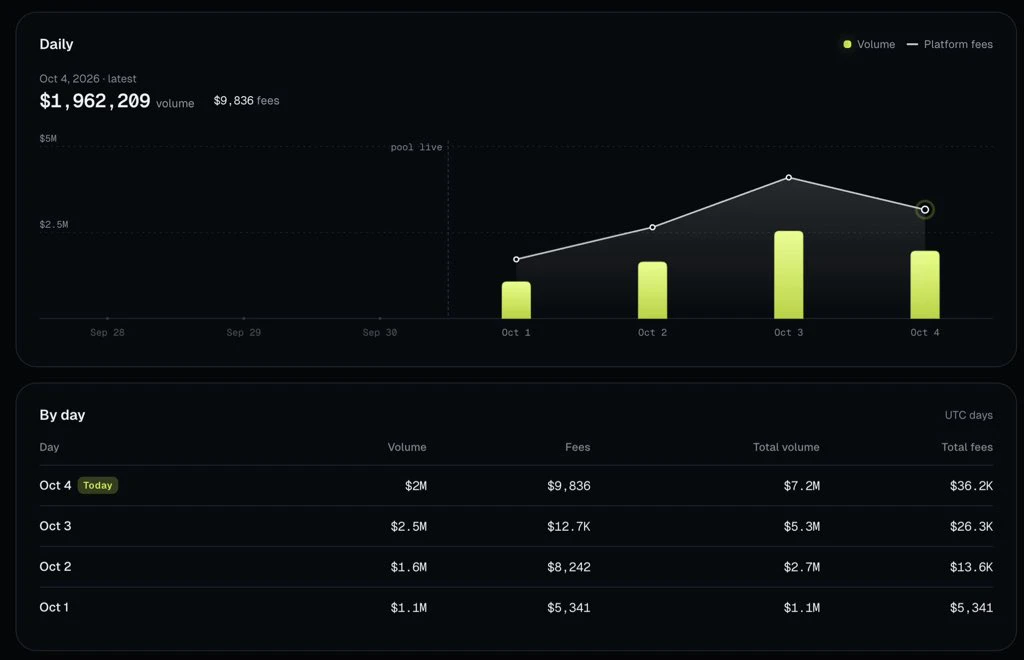
Task: Click the Today badge on Oct 4
Action: 98,485
